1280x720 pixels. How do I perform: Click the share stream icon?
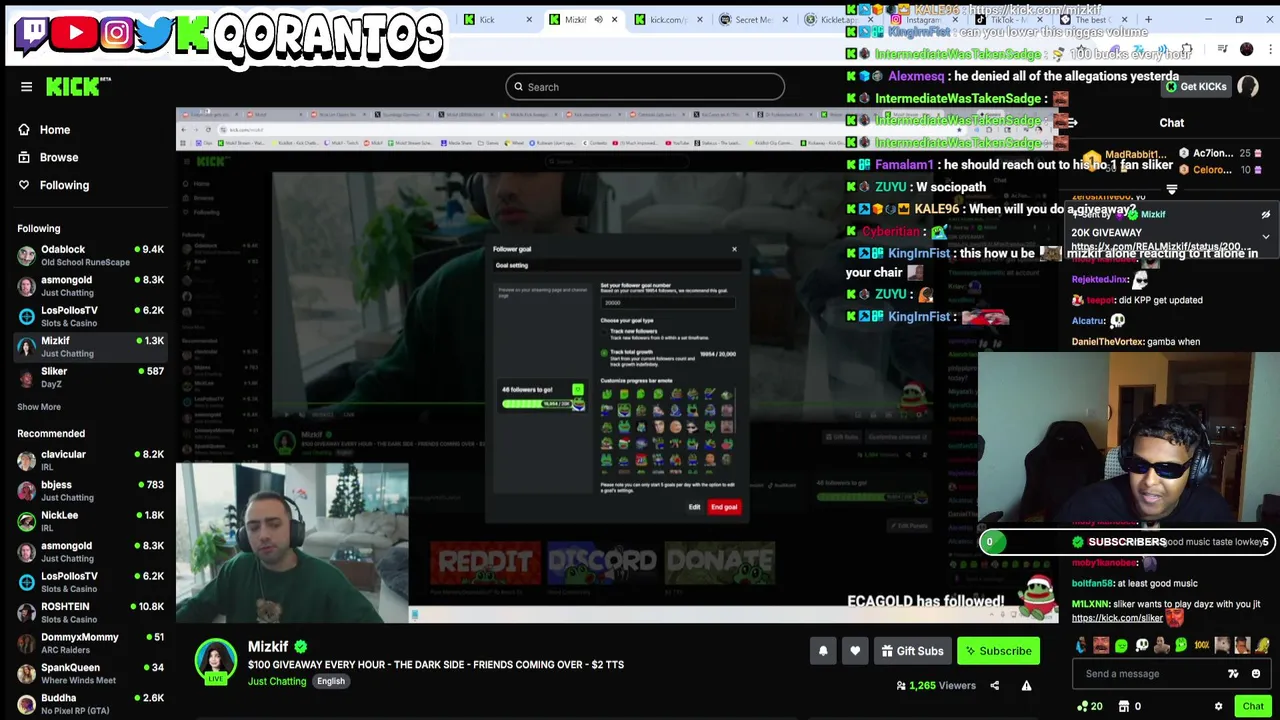coord(994,686)
